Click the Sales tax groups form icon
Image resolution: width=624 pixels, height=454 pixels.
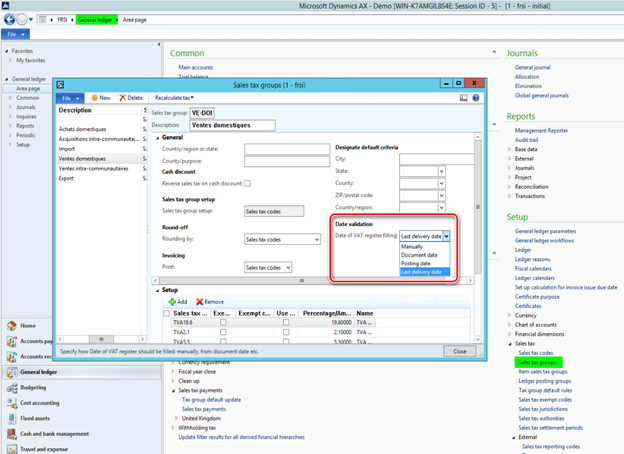[60, 85]
